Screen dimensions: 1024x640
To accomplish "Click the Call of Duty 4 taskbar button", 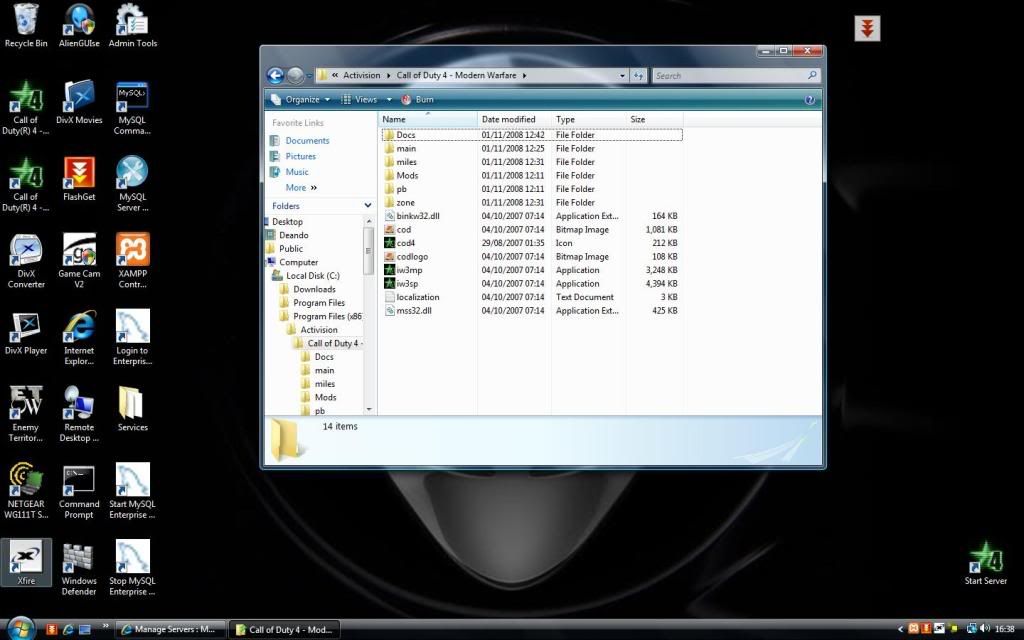I will click(285, 630).
